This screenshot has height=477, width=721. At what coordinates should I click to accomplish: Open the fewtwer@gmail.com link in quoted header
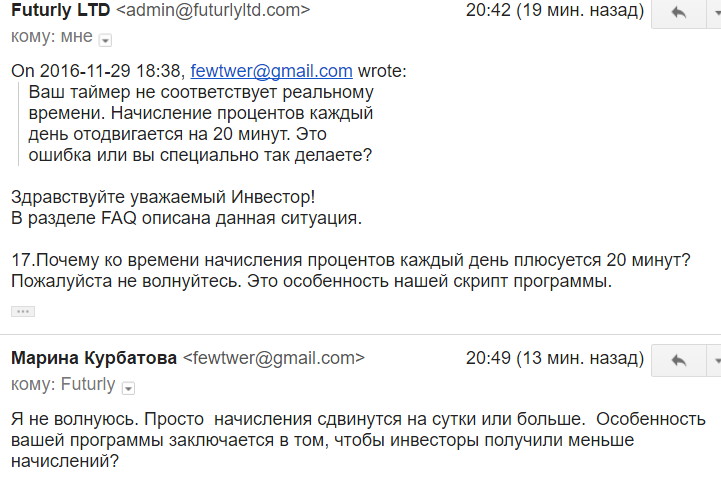coord(271,71)
